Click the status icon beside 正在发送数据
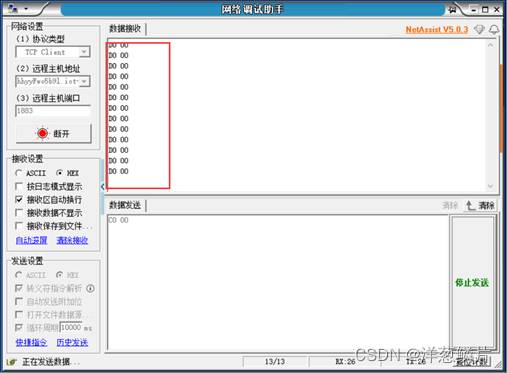Screen dimensions: 507x373 (x=11, y=362)
